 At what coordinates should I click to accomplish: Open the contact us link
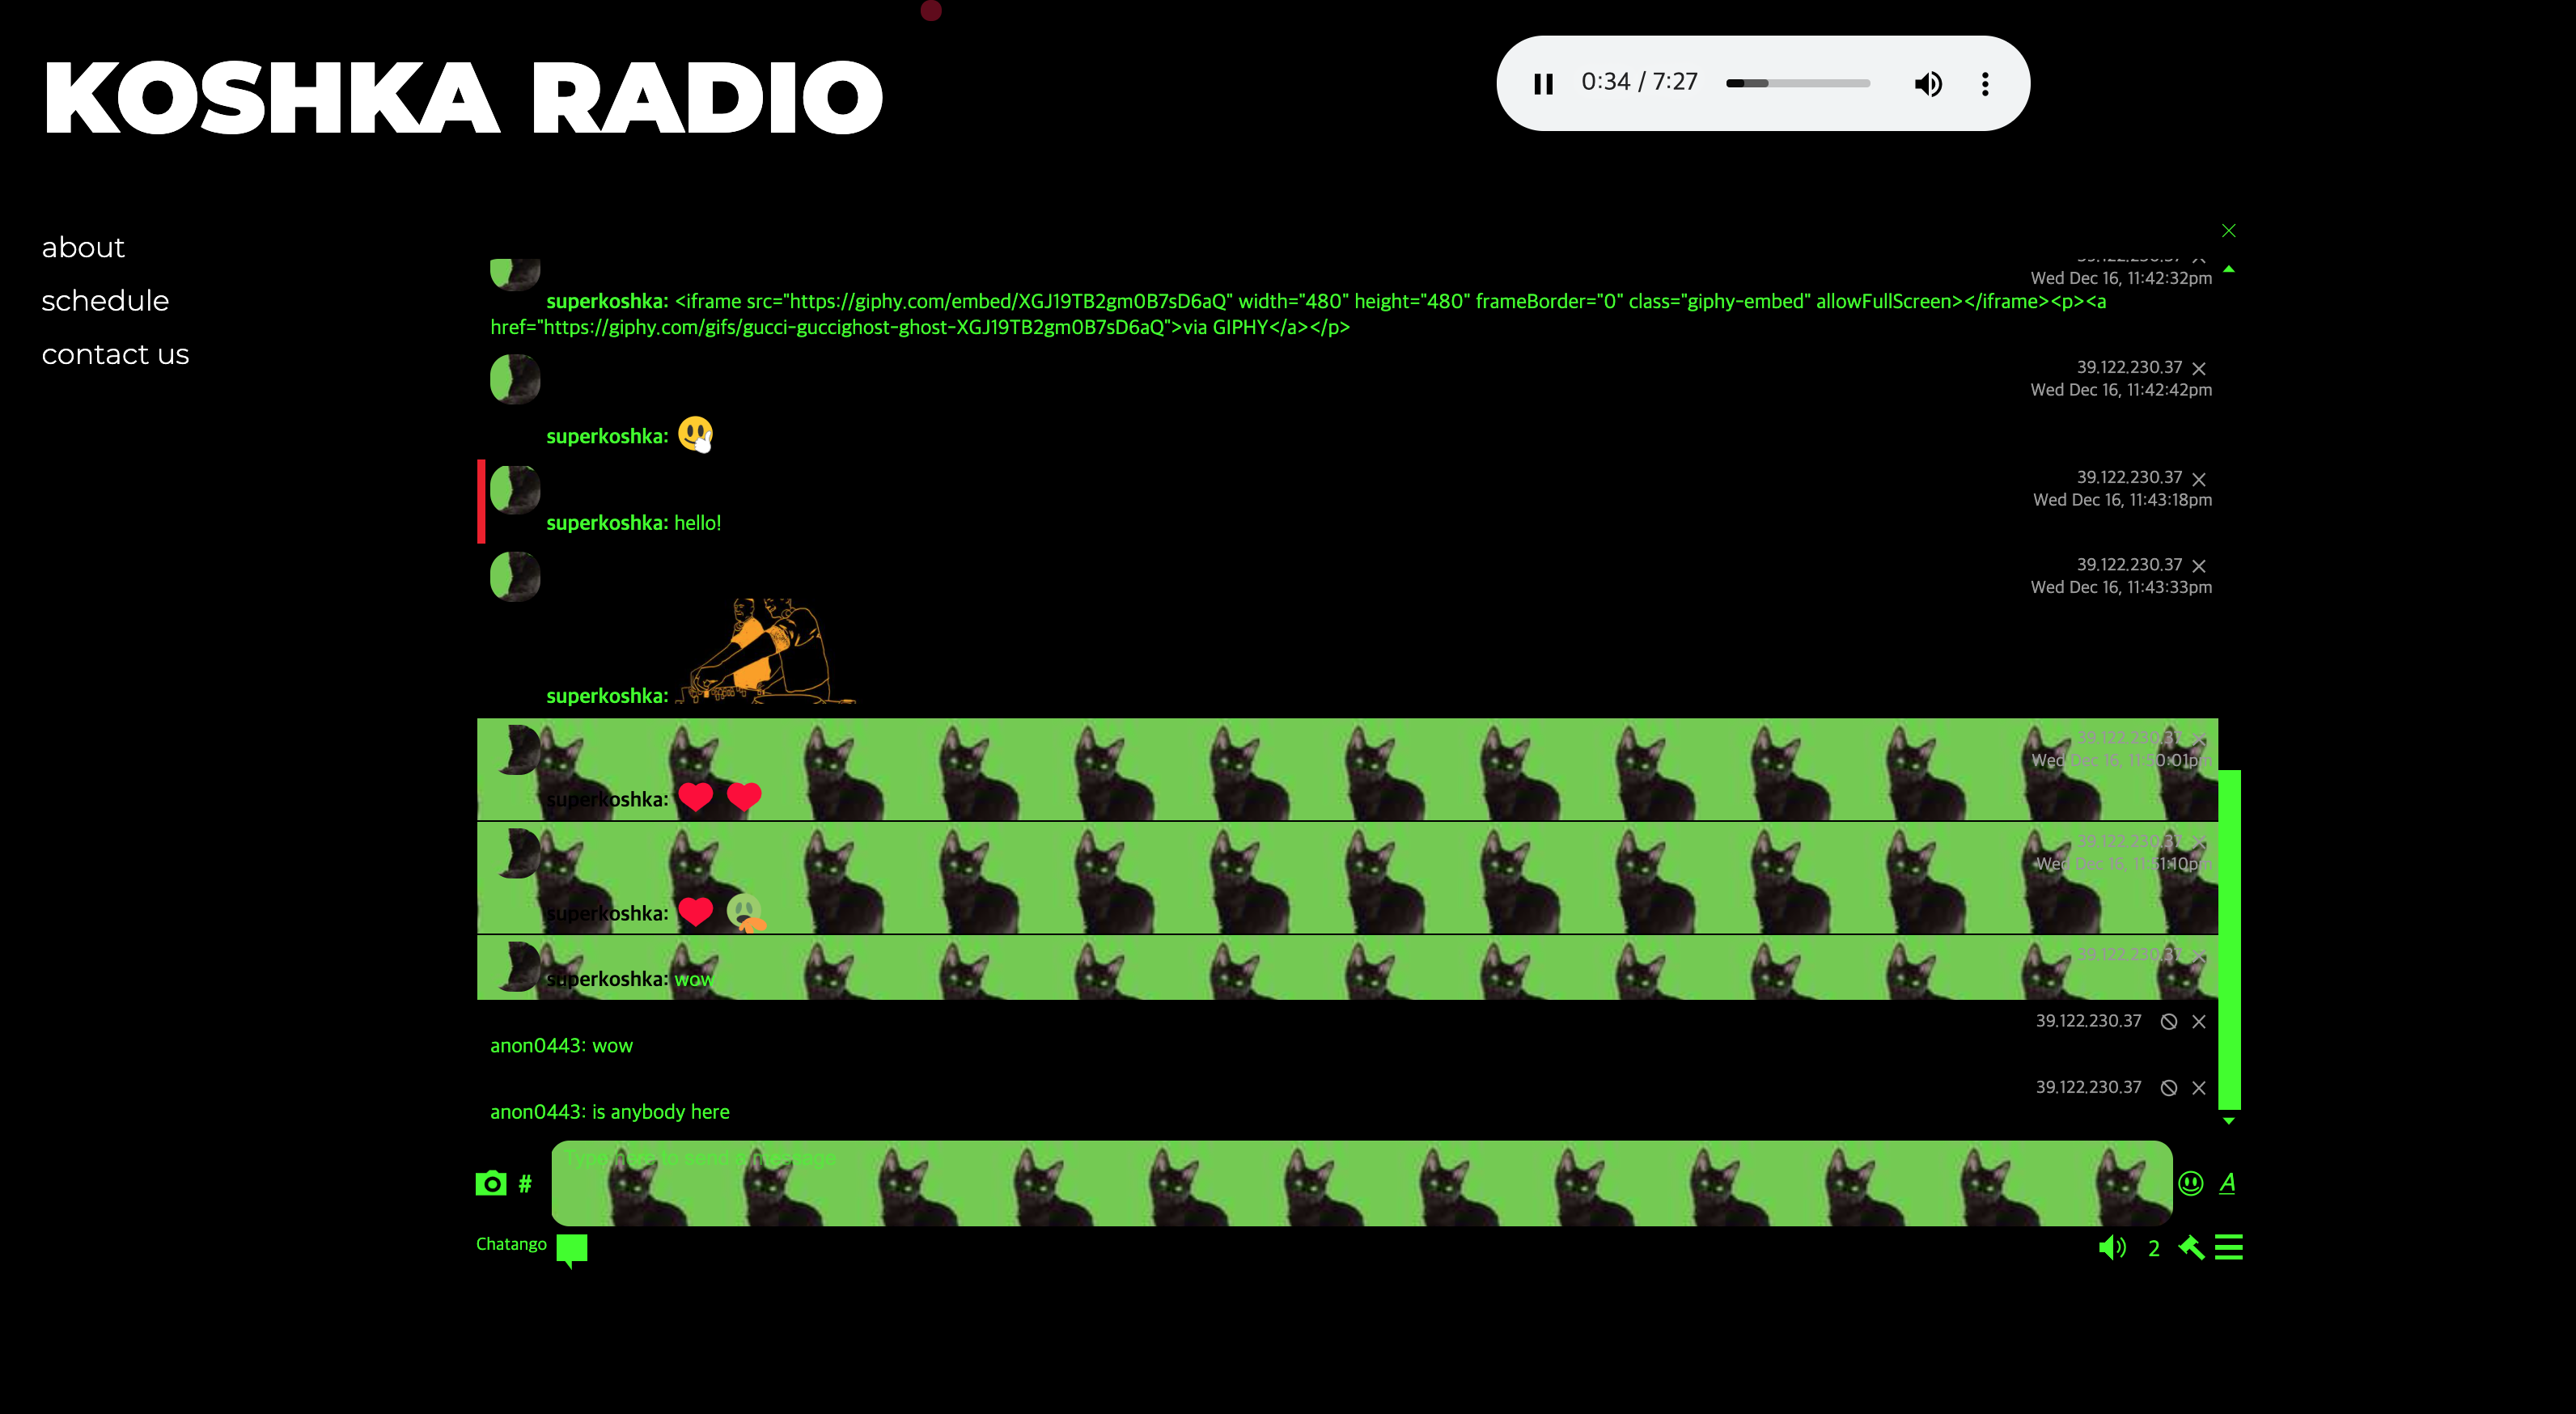pos(115,354)
